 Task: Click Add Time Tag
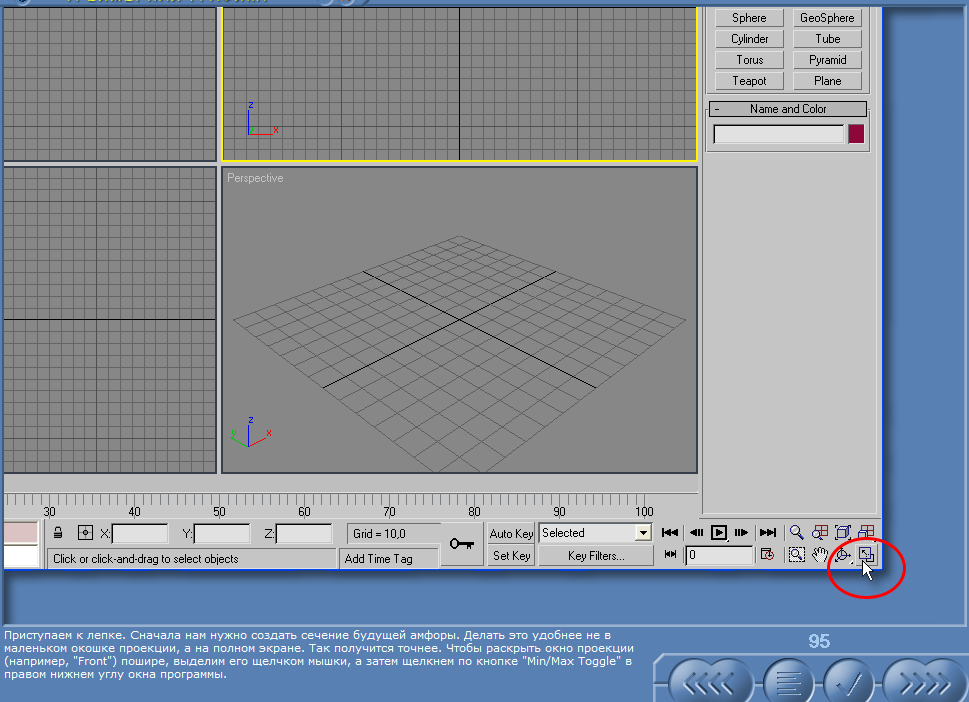[389, 559]
